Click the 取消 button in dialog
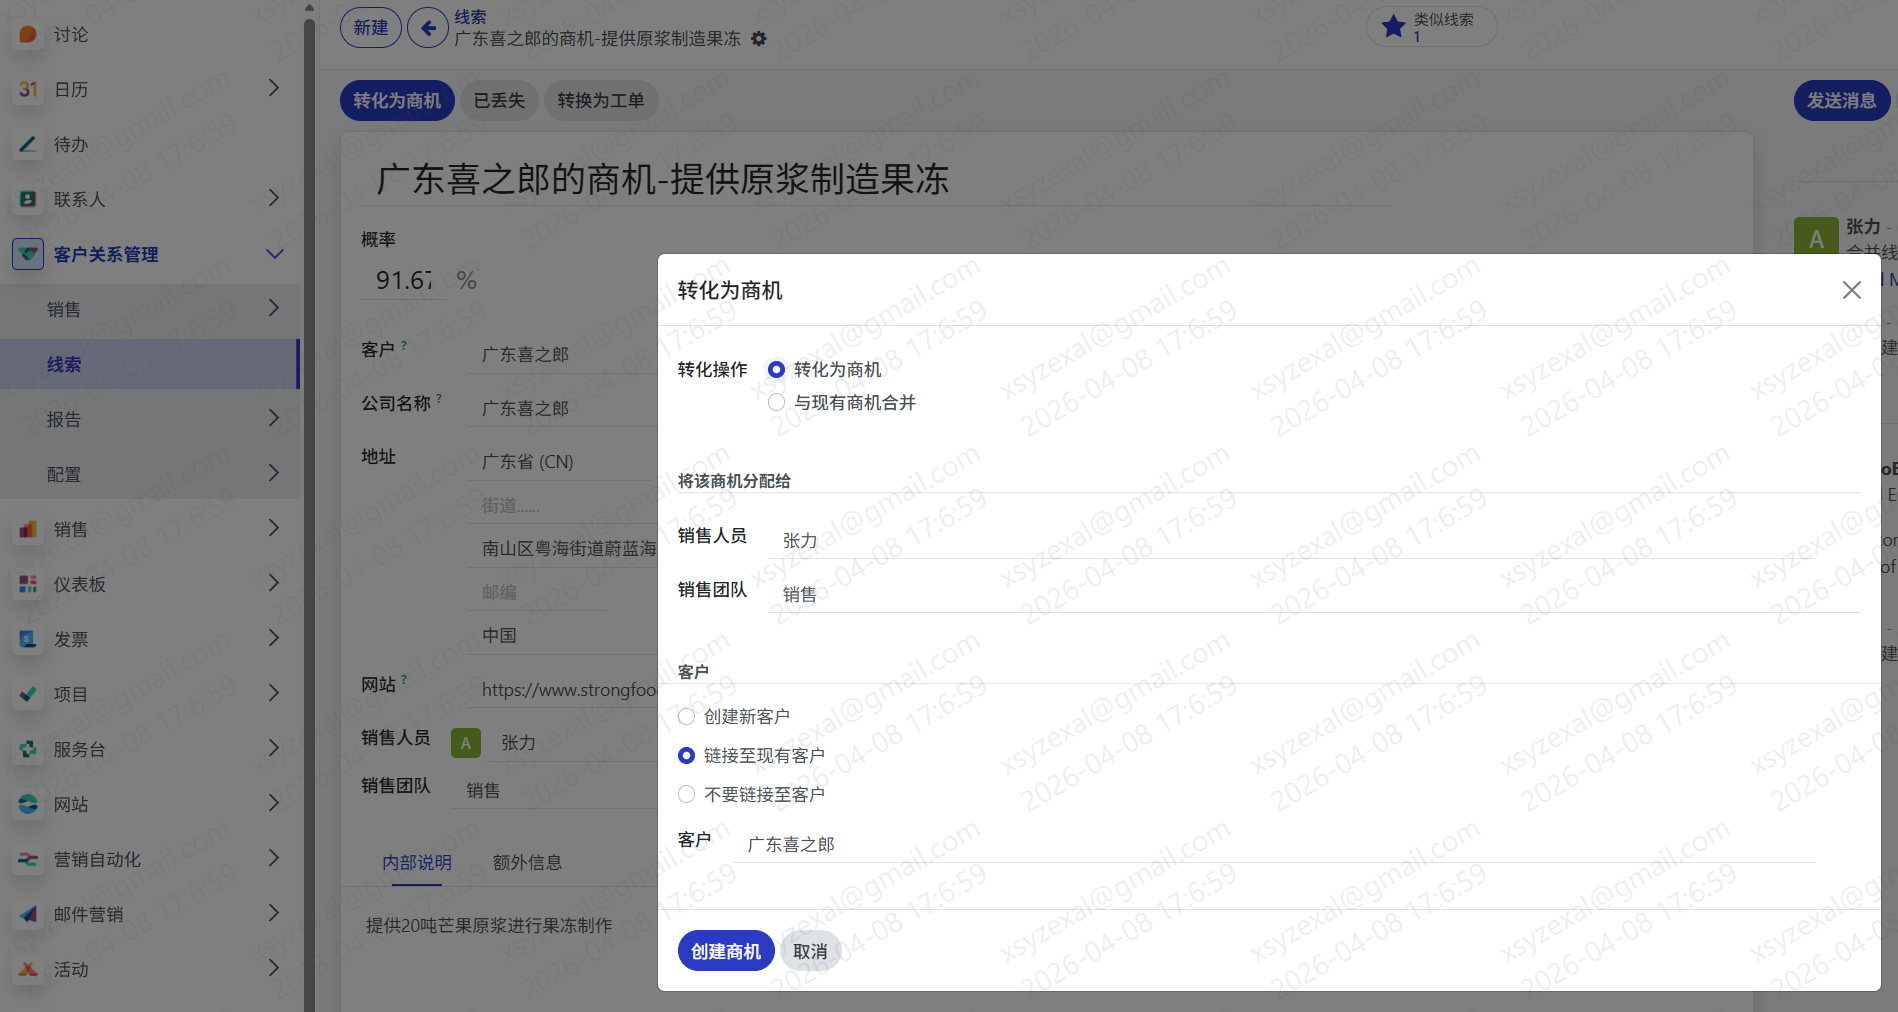Viewport: 1898px width, 1012px height. click(x=810, y=951)
